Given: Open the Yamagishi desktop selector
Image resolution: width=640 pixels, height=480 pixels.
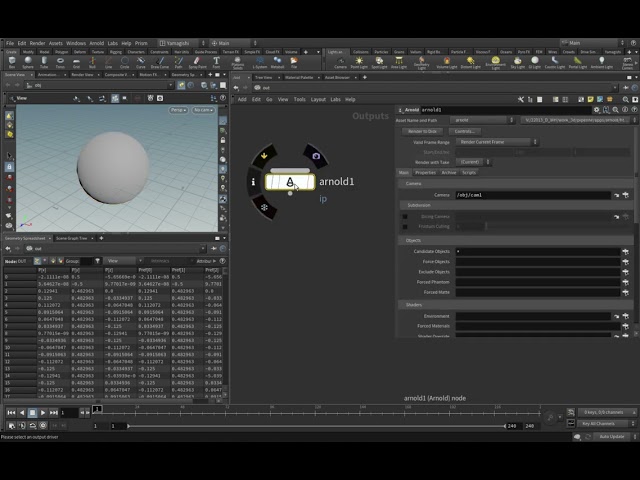Looking at the screenshot, I should (x=182, y=43).
